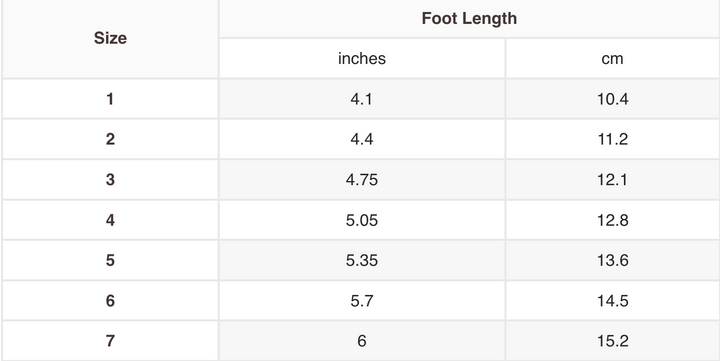Click size 4 row label
The image size is (720, 361).
click(x=110, y=220)
